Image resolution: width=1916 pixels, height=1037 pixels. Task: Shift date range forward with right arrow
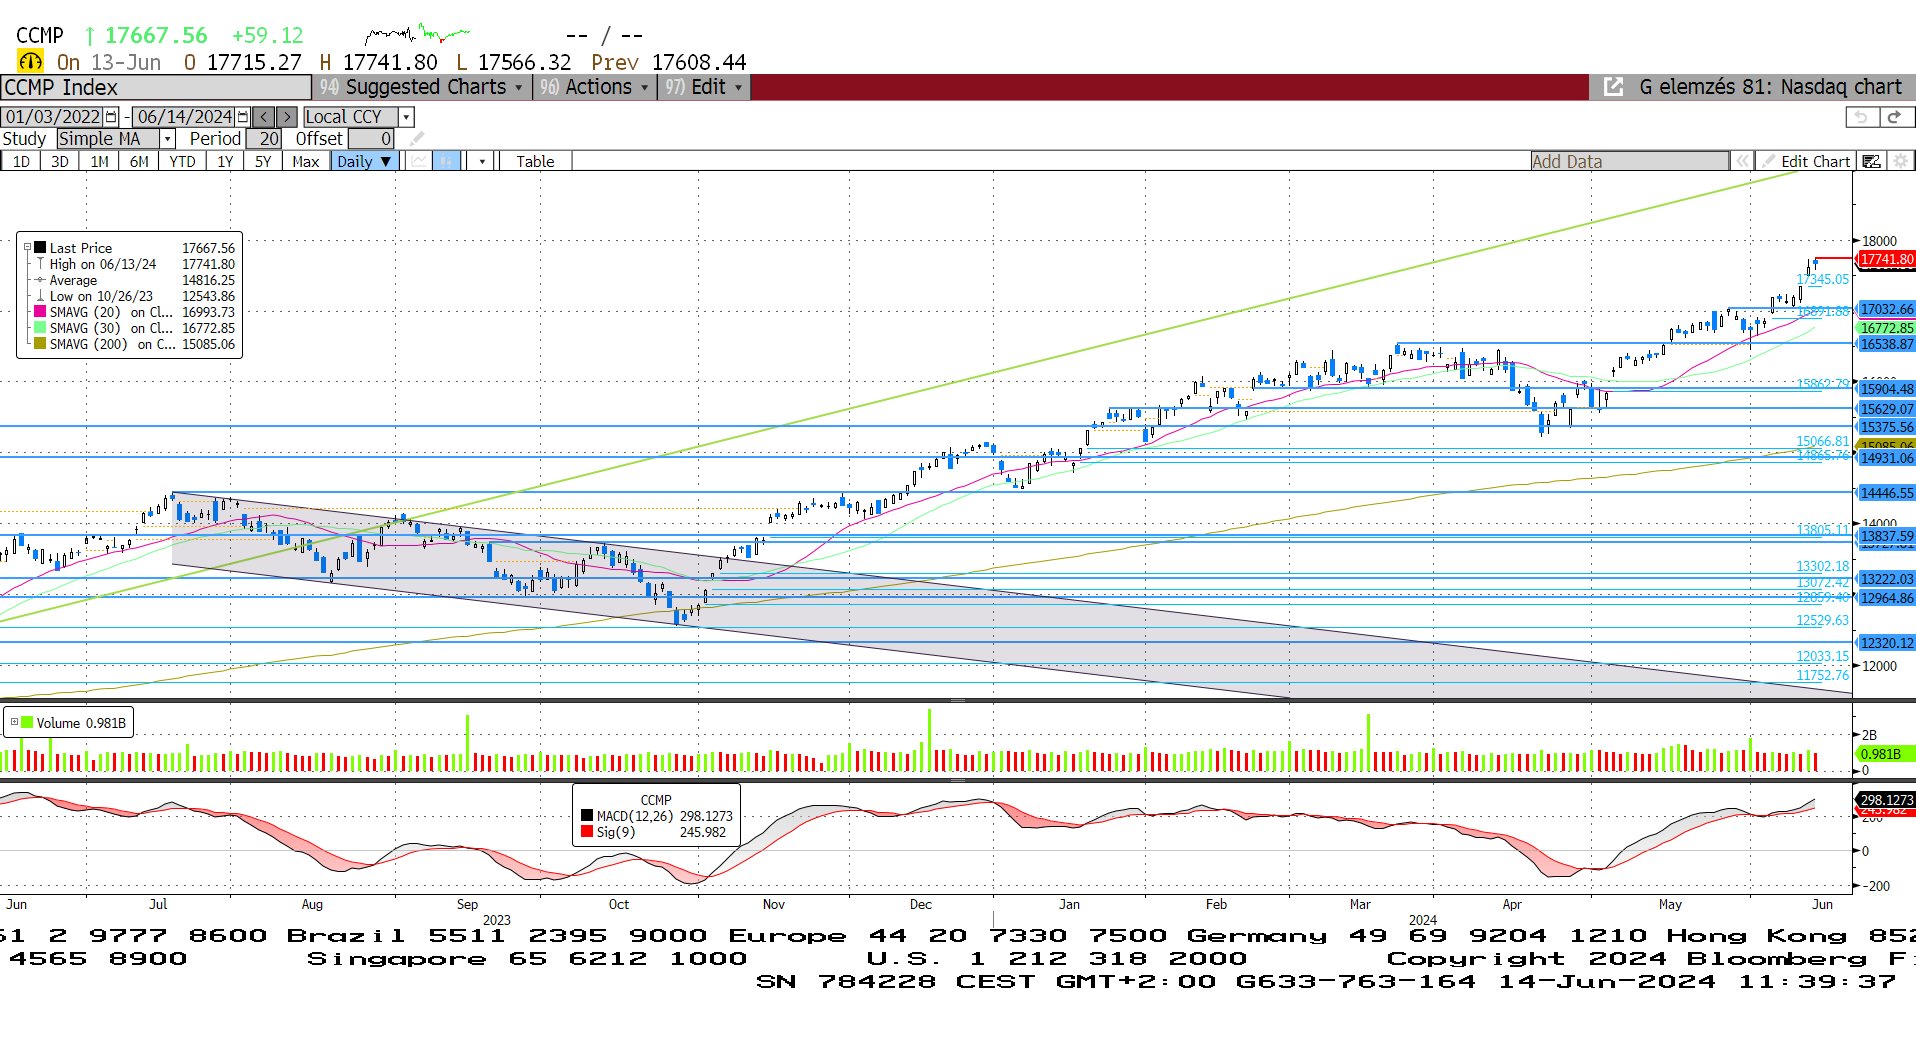pos(286,117)
